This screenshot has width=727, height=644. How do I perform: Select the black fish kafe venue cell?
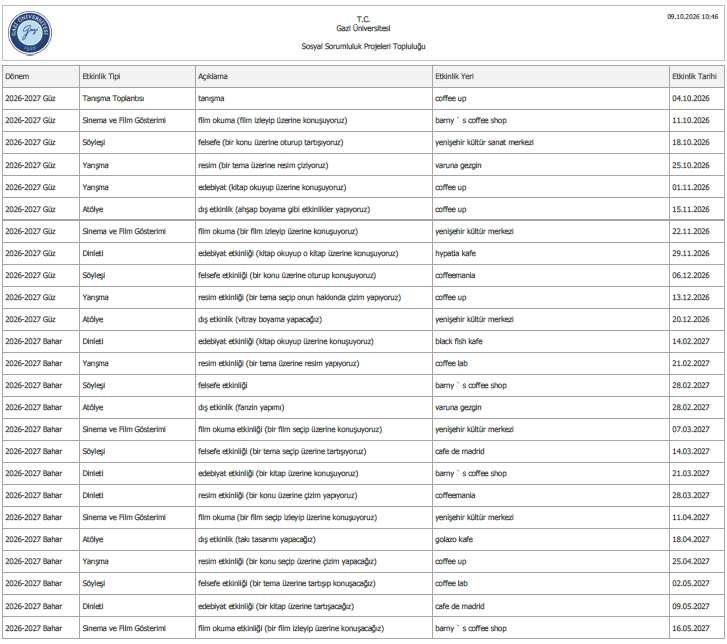click(x=551, y=341)
